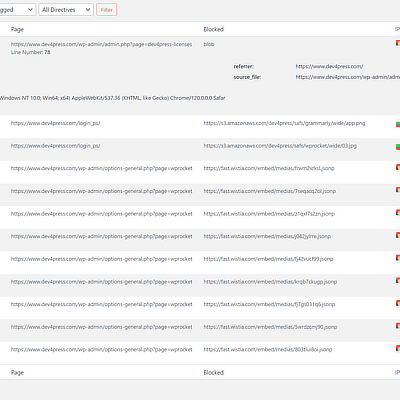Open the partially visible dropdown left of All Directives
This screenshot has width=400, height=400.
[x=18, y=10]
